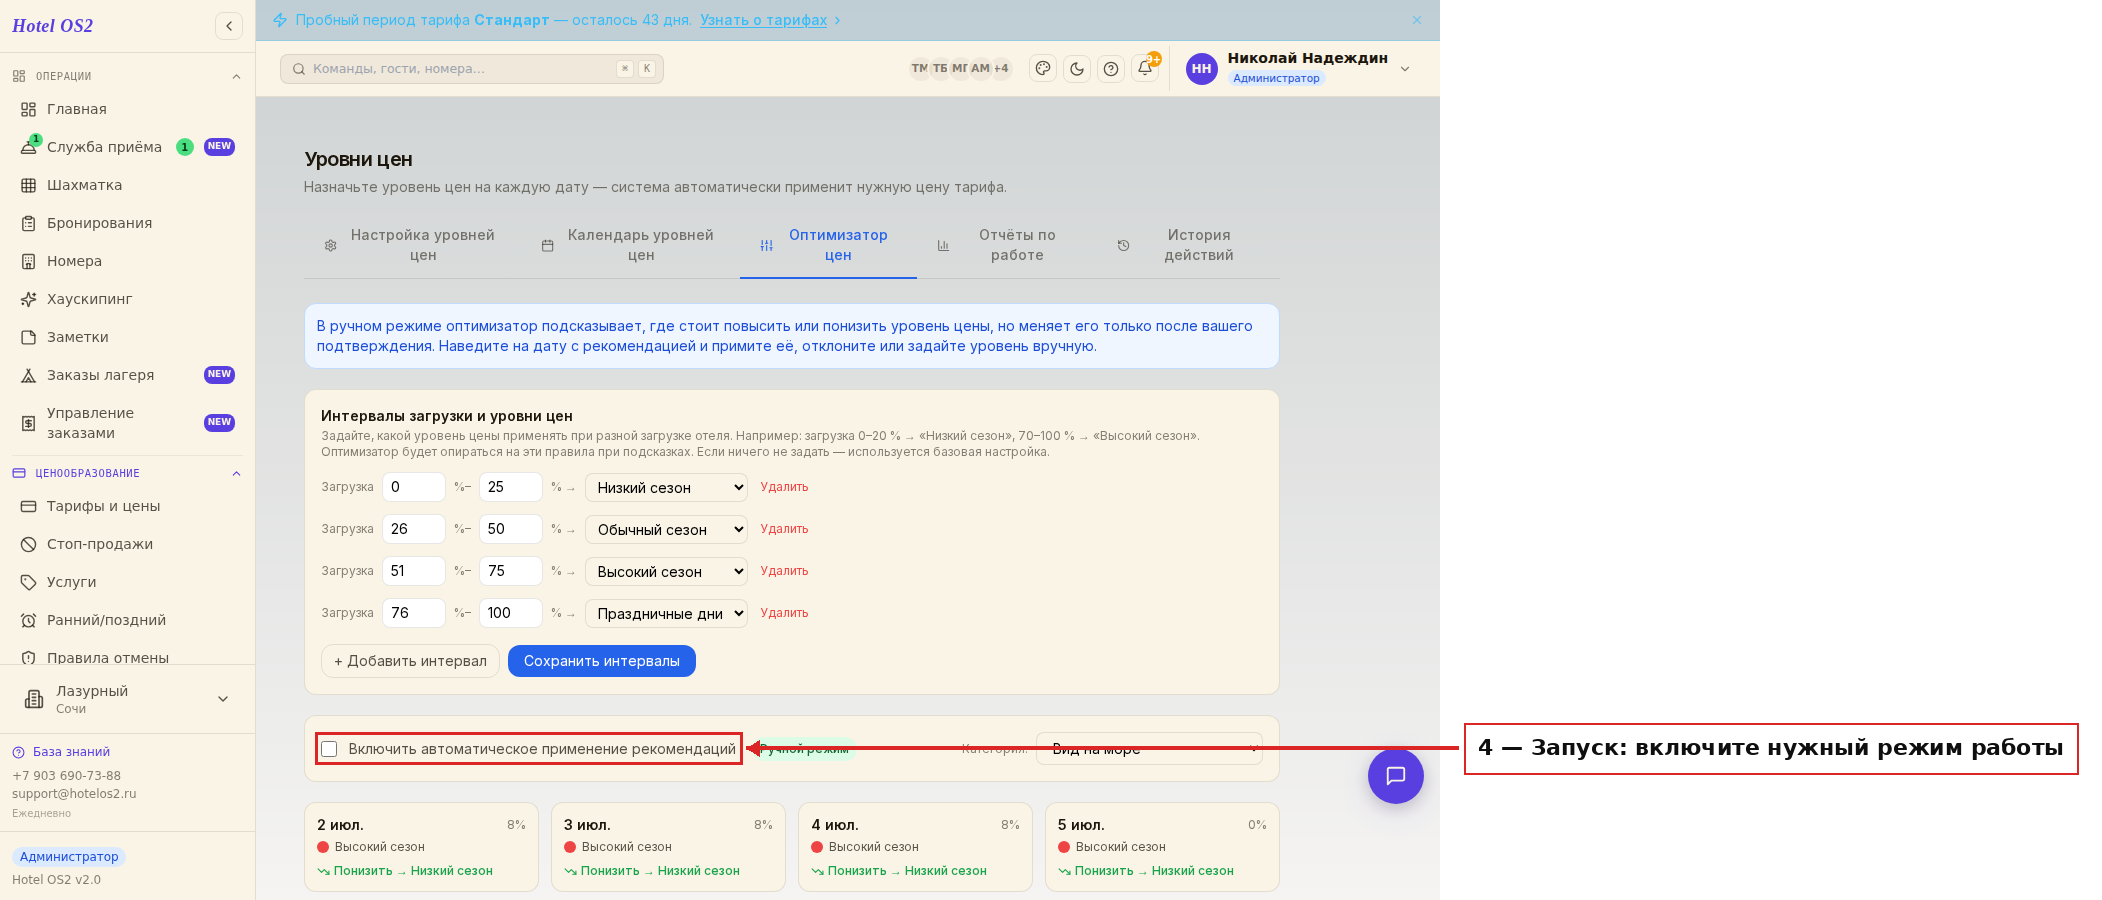Click Сохранить интервалы button
This screenshot has height=900, width=2102.
point(602,661)
